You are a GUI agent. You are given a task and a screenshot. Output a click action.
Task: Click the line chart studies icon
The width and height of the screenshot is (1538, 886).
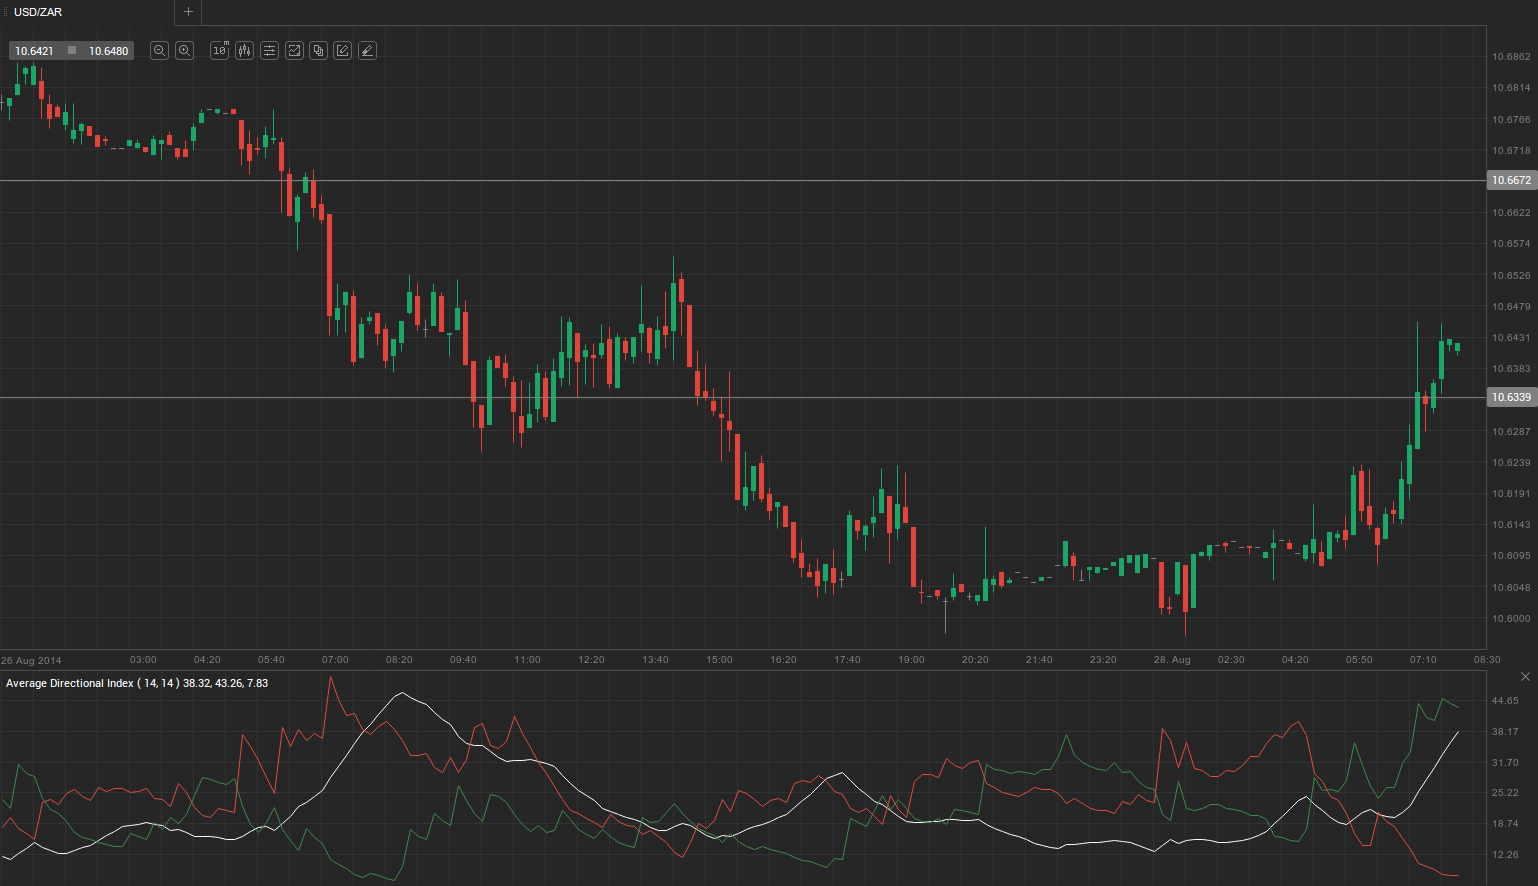(x=294, y=51)
